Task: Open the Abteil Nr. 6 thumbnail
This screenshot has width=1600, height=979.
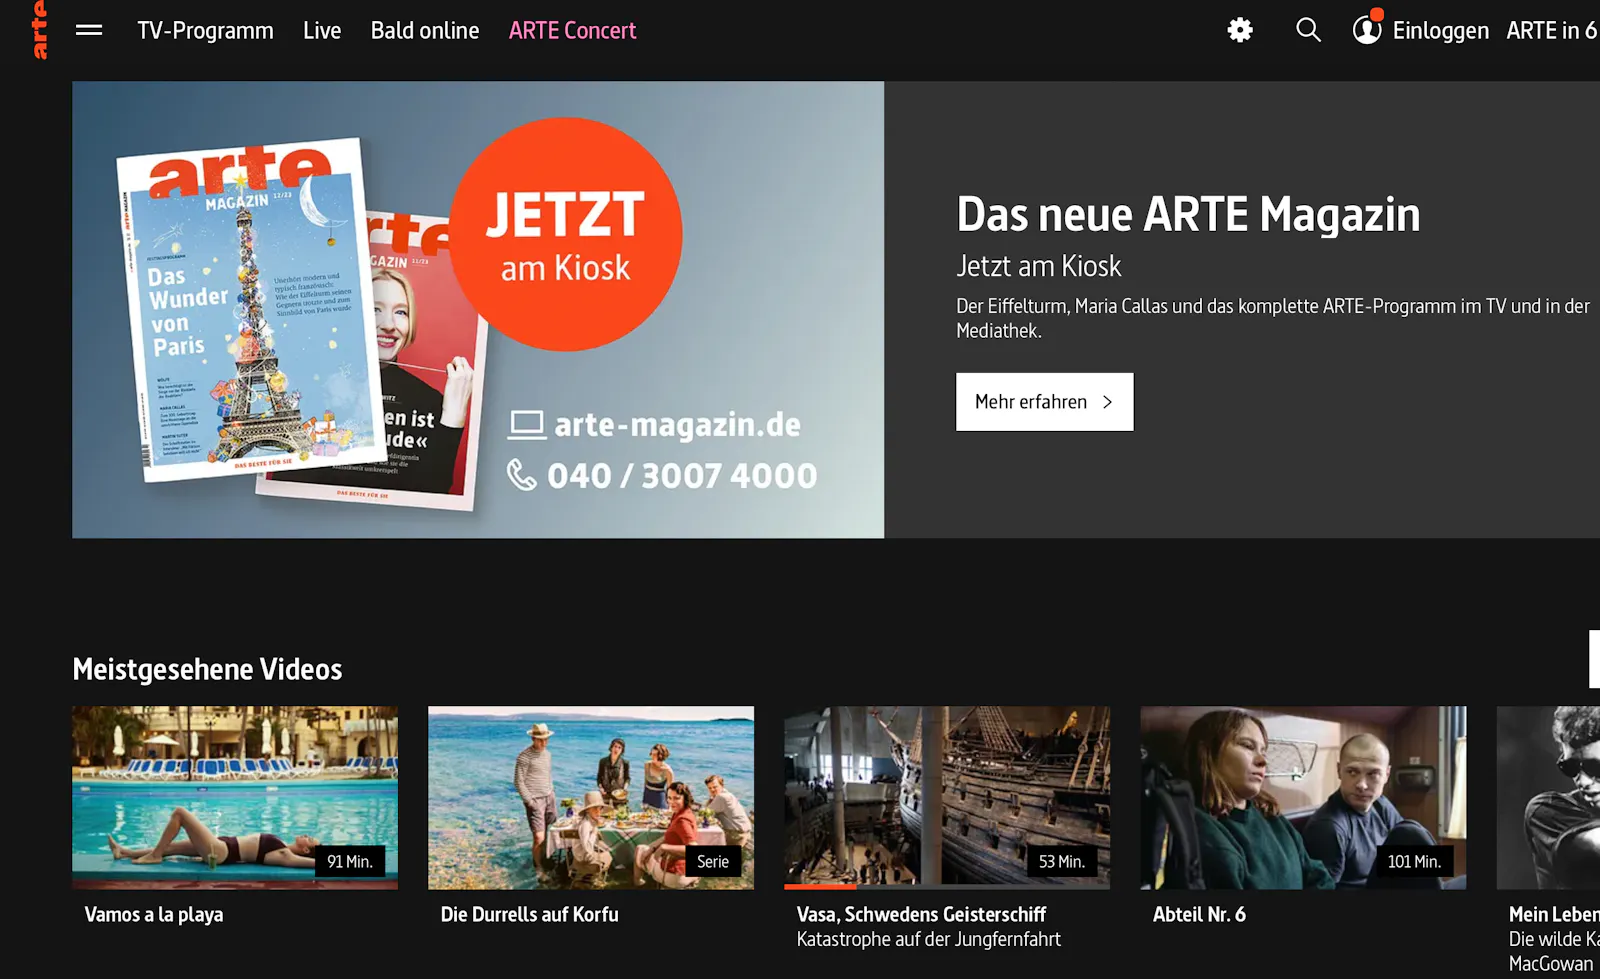Action: [1303, 797]
